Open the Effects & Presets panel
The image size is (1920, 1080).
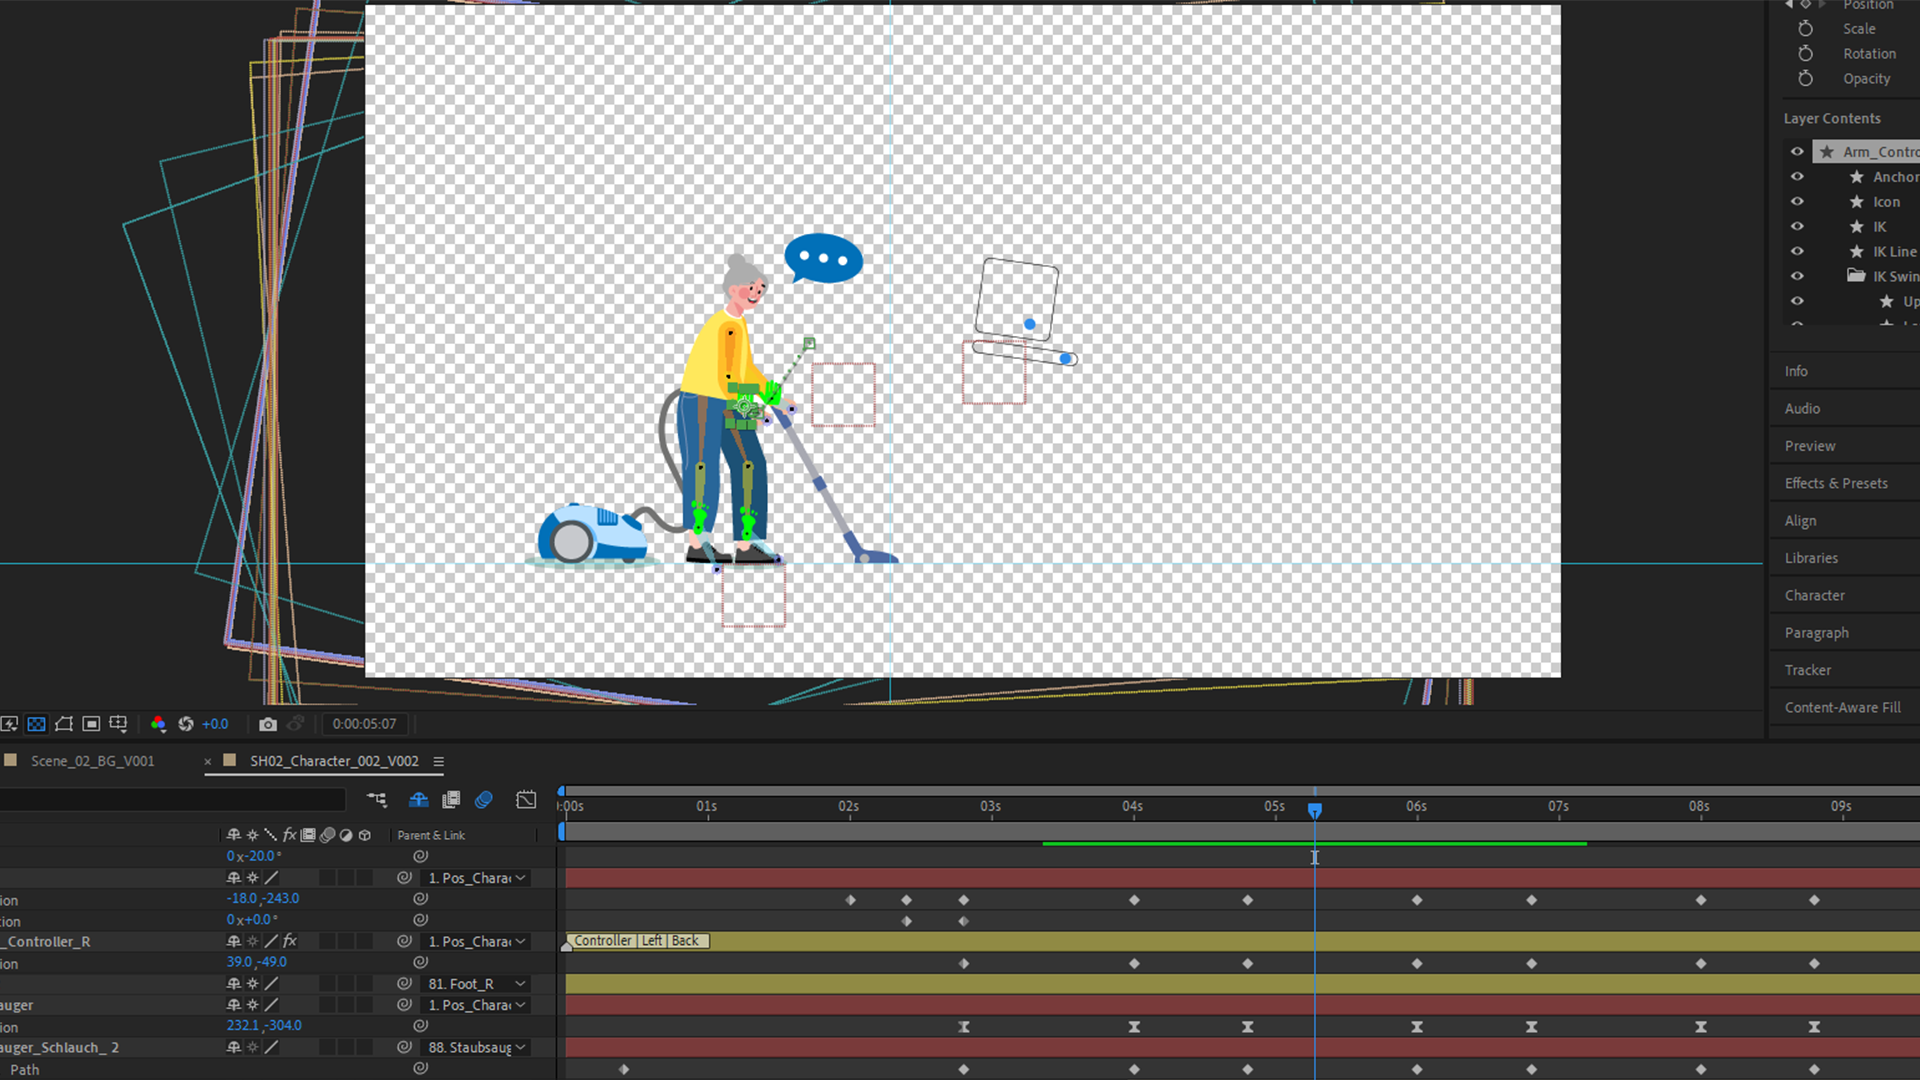(1836, 483)
